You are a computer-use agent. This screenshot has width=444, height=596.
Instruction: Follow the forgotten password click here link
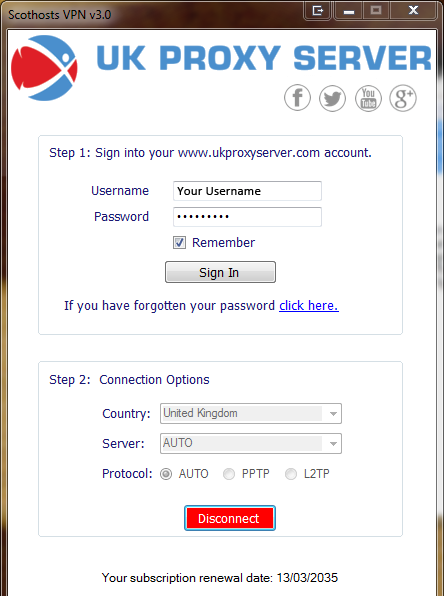pyautogui.click(x=309, y=306)
